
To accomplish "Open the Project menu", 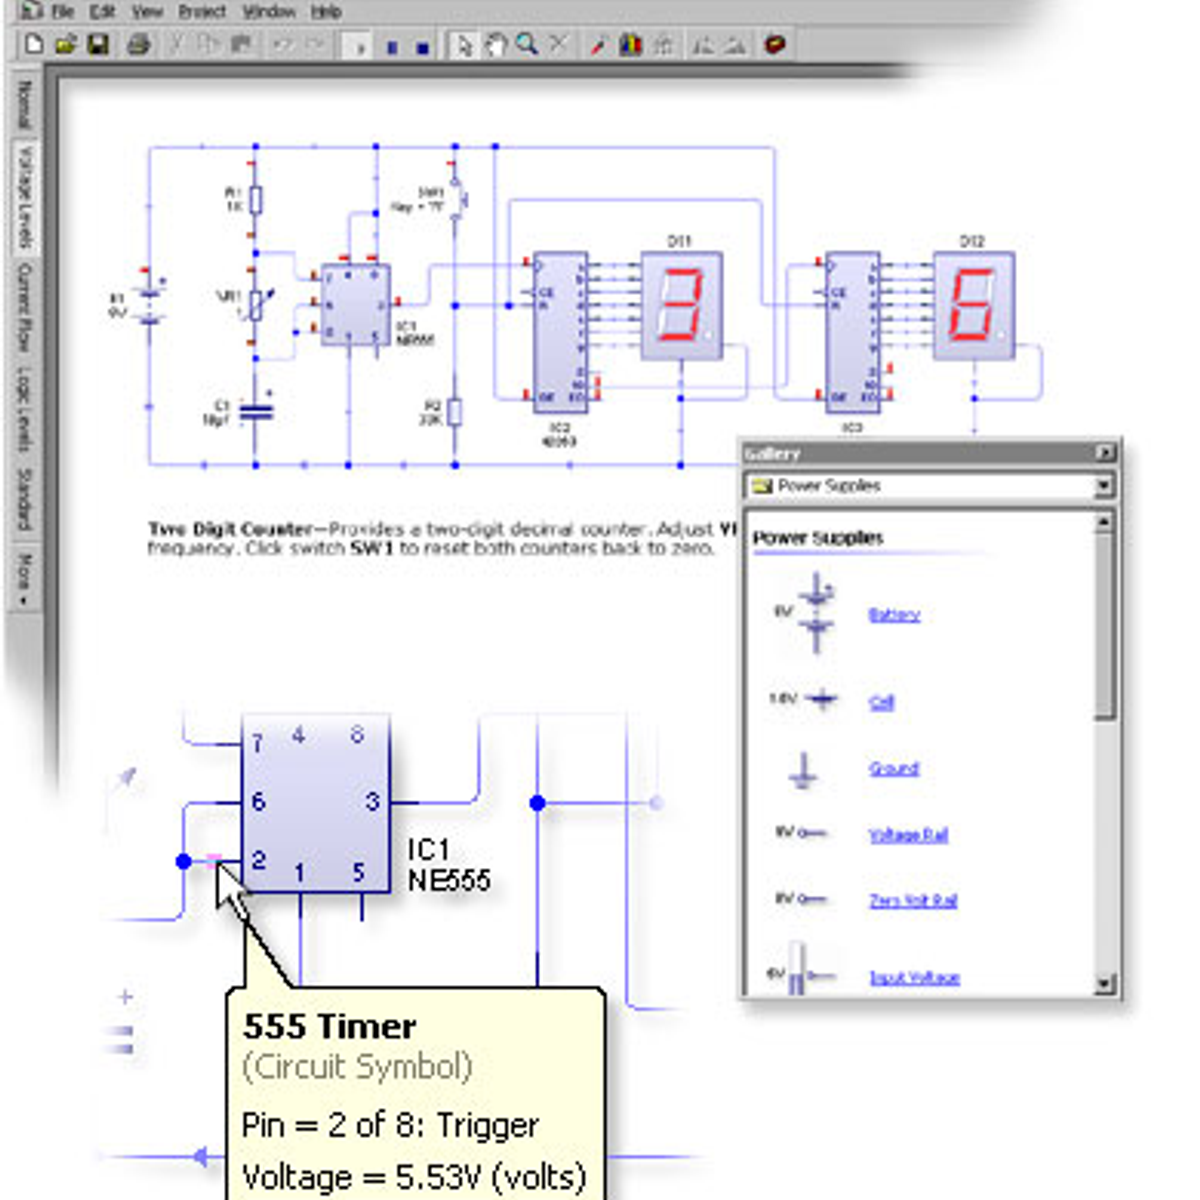I will point(201,12).
